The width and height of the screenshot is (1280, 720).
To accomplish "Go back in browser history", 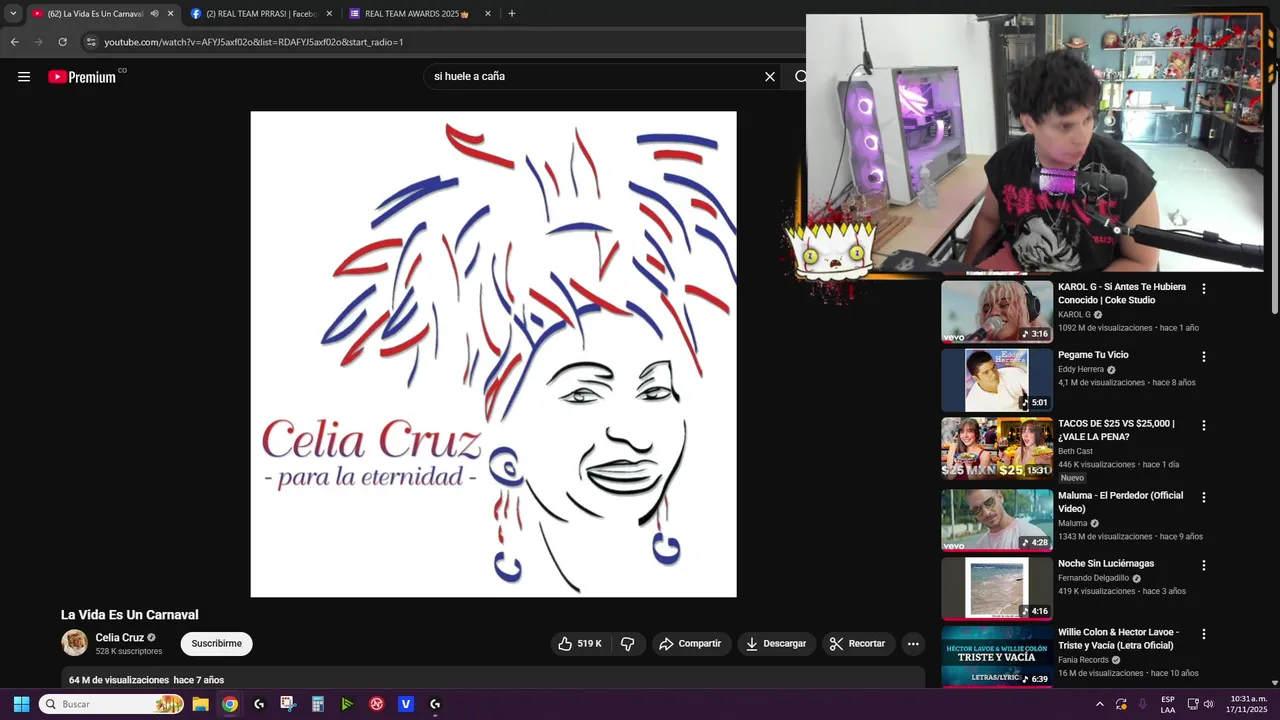I will 14,42.
